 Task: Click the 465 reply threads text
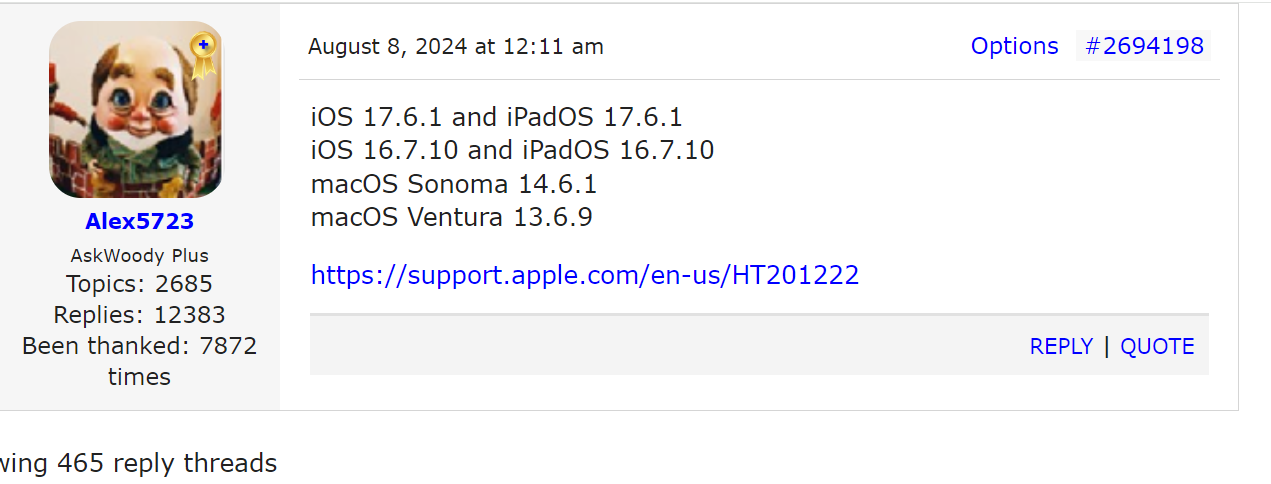pos(166,463)
